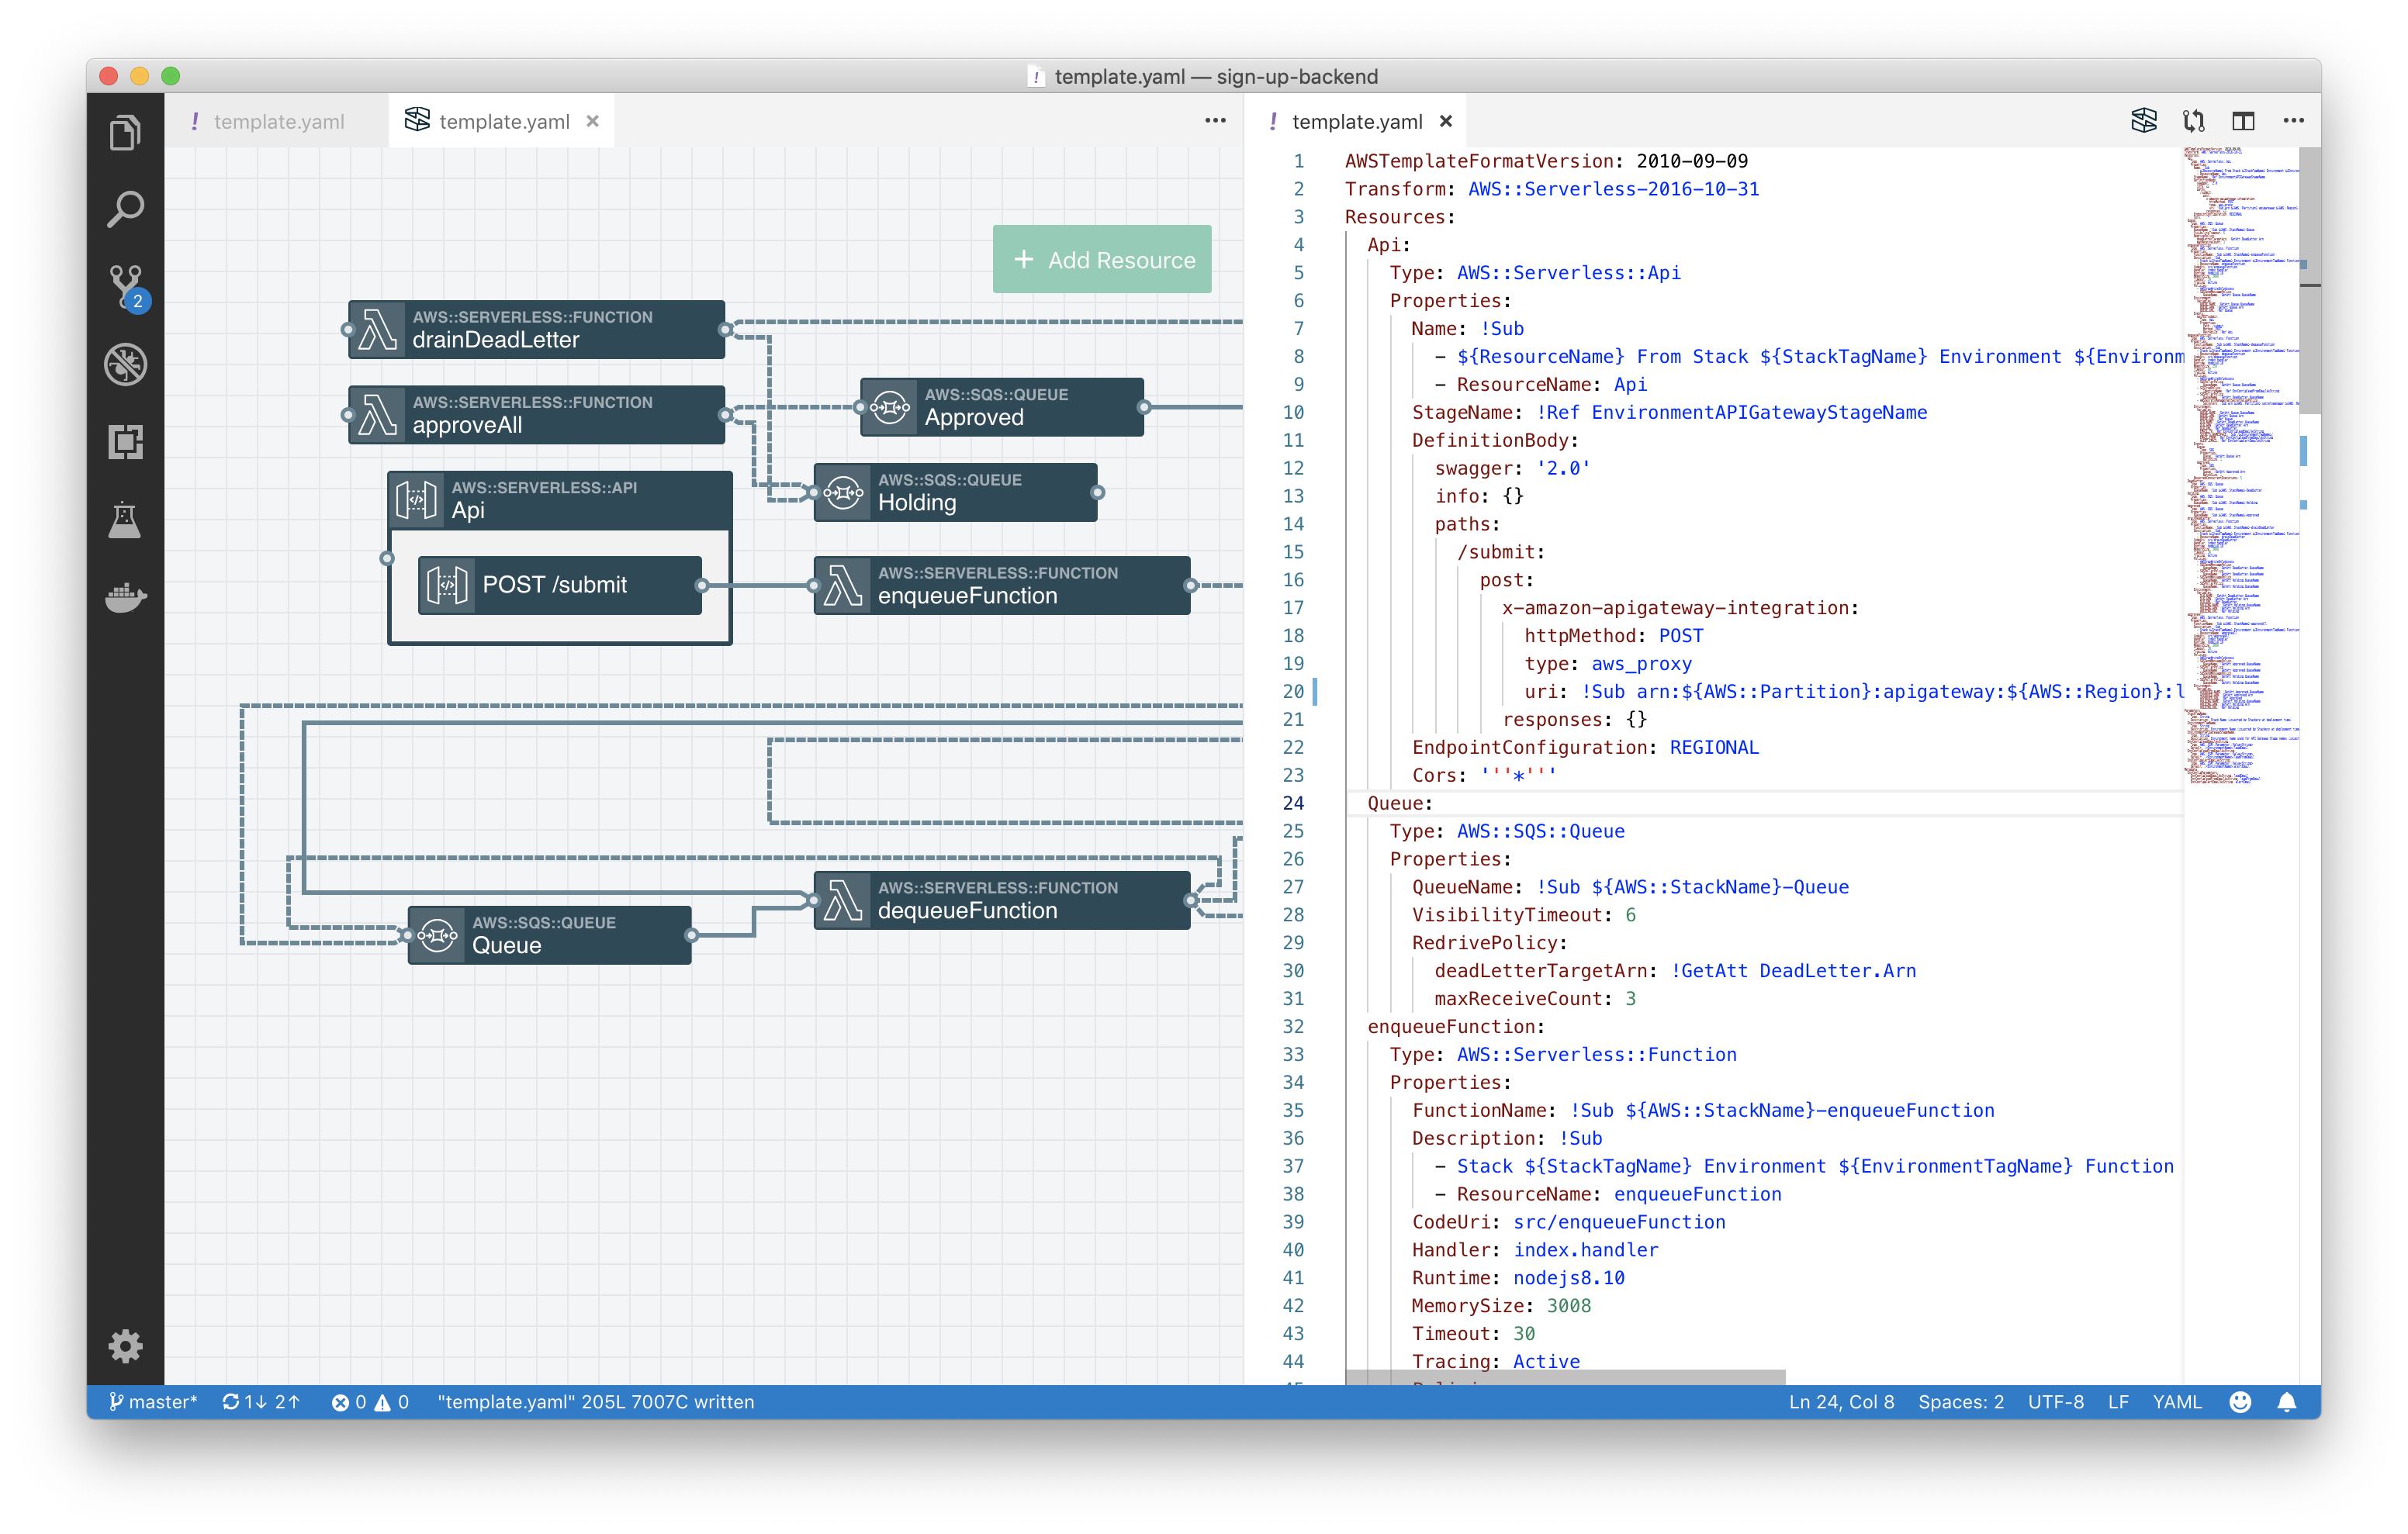Click the queue icon on the Approved node
The height and width of the screenshot is (1534, 2408).
(x=890, y=407)
